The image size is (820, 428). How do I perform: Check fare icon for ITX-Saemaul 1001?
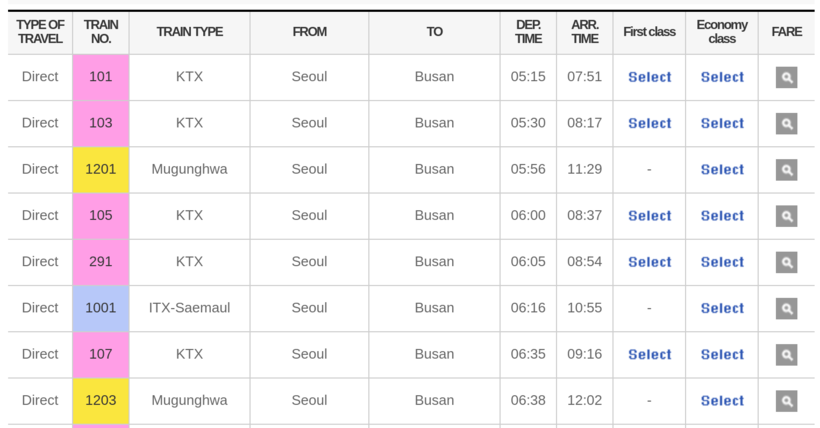click(787, 308)
